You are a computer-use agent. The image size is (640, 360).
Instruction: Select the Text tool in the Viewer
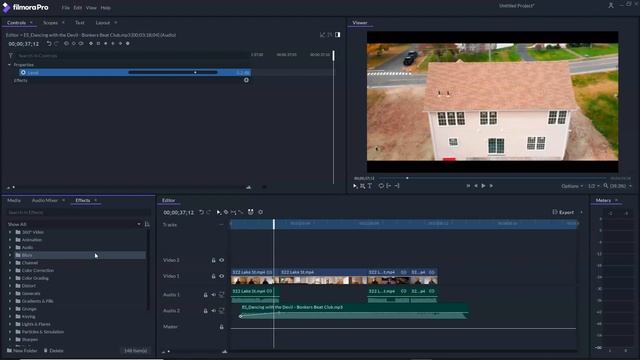click(x=370, y=186)
